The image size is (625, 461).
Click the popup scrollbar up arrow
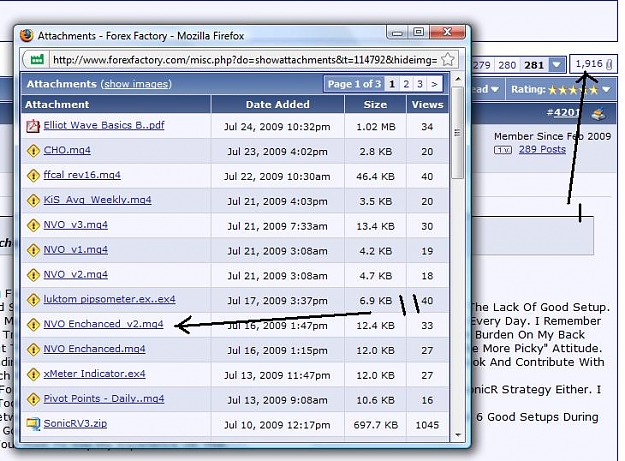458,79
